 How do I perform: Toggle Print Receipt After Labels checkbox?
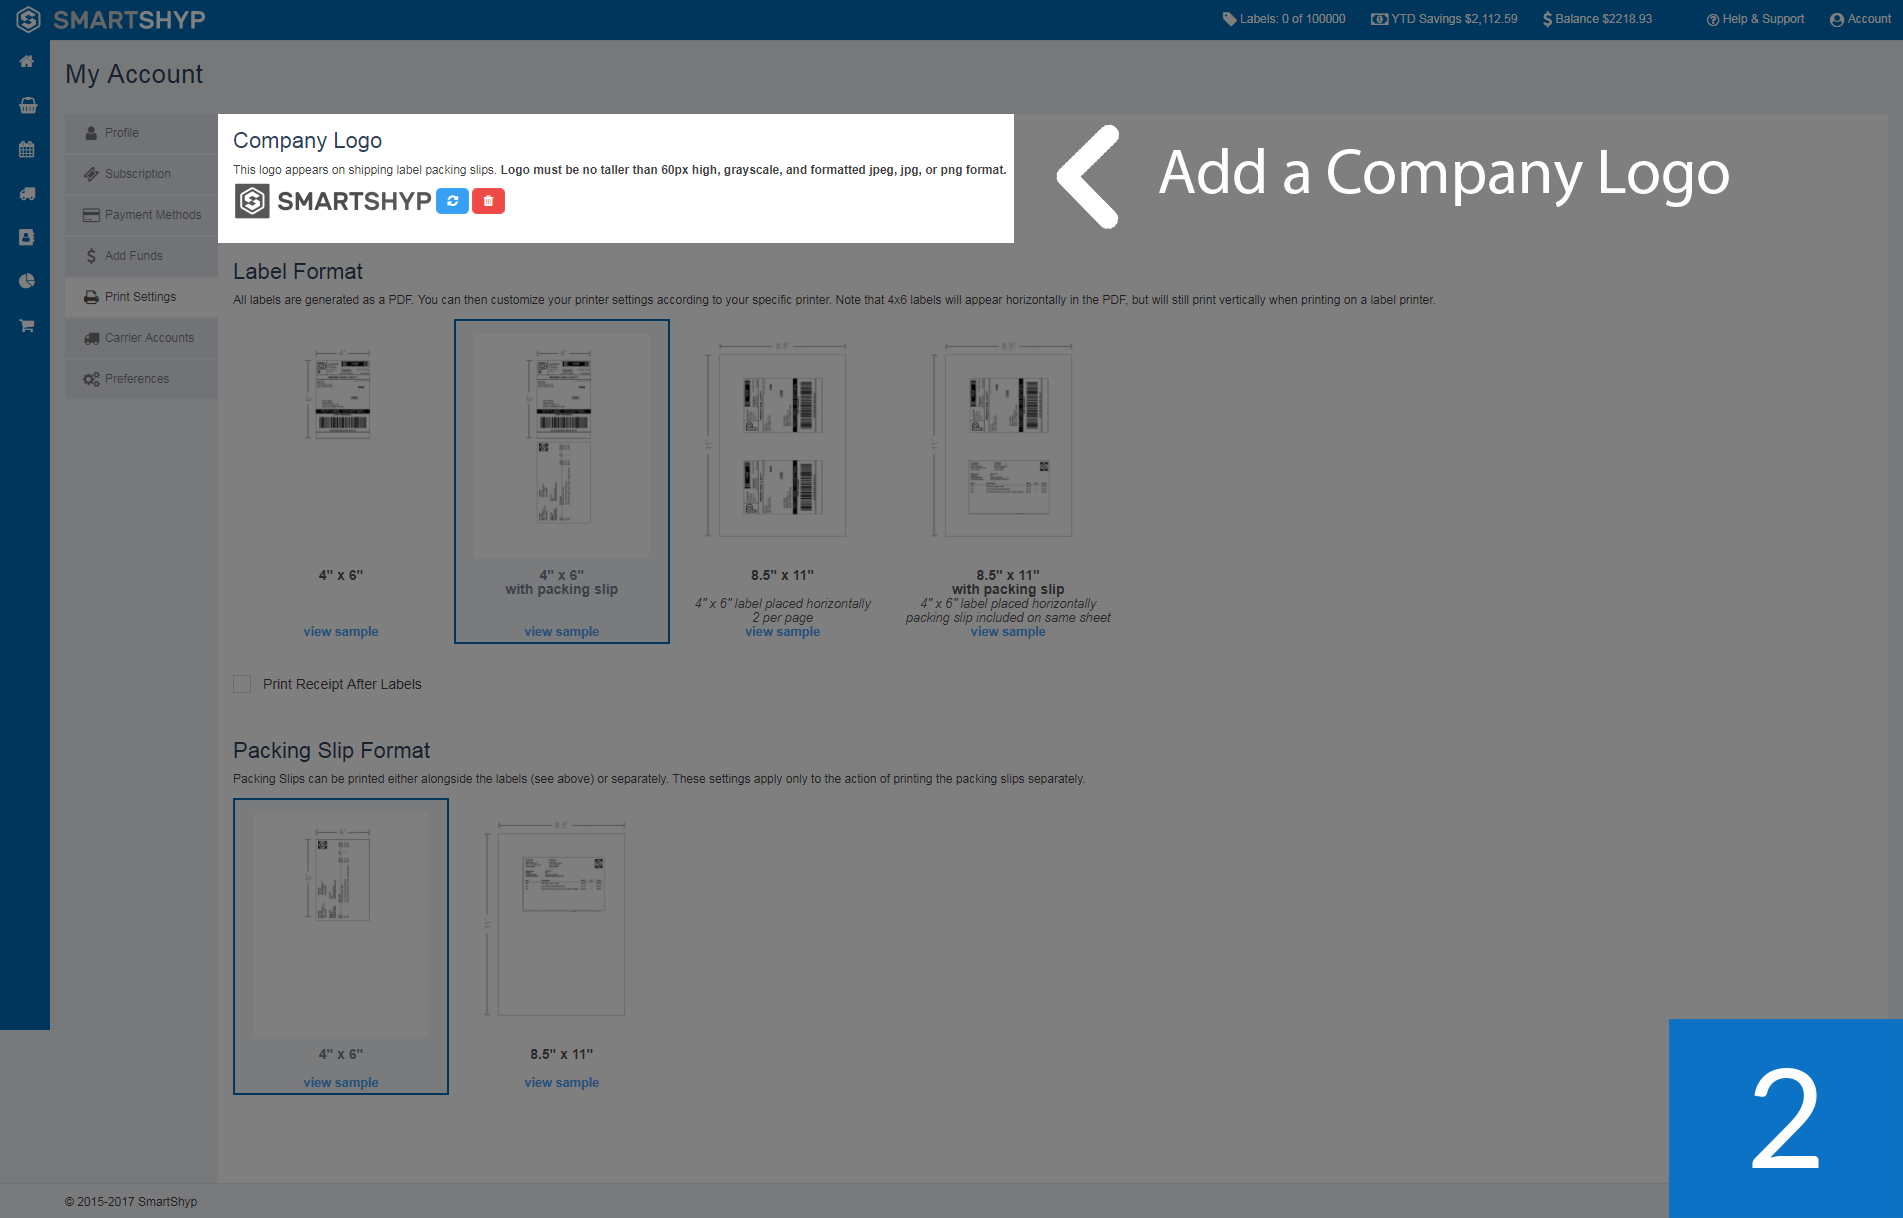(x=242, y=684)
